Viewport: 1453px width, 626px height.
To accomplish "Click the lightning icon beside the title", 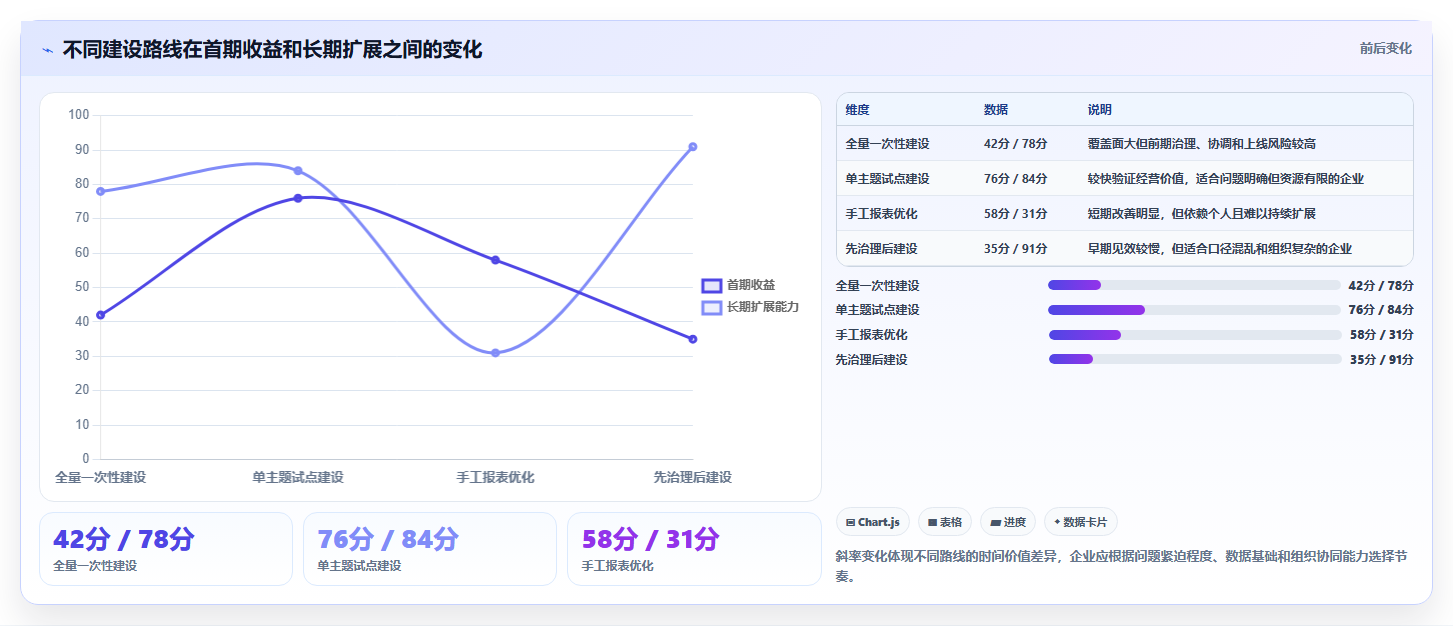I will (x=47, y=50).
